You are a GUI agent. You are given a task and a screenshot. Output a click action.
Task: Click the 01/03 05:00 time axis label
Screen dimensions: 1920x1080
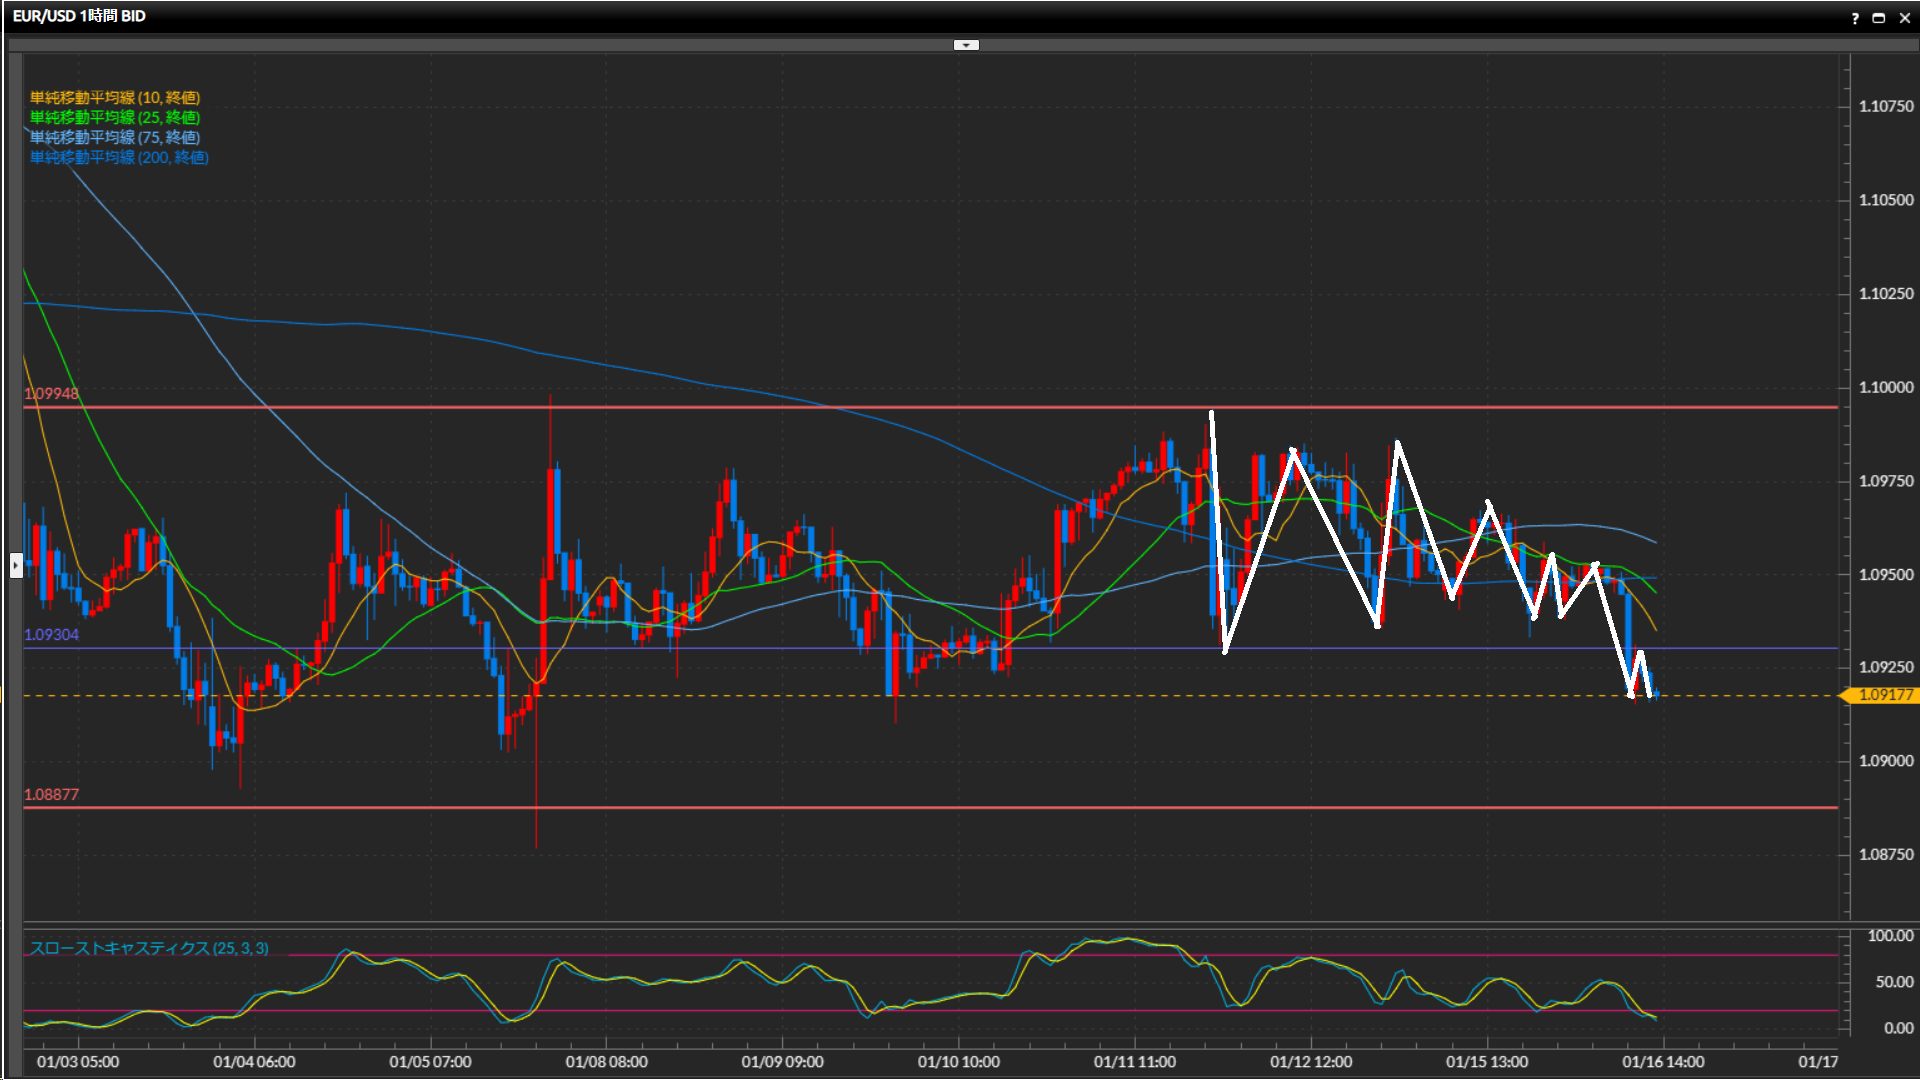point(78,1062)
